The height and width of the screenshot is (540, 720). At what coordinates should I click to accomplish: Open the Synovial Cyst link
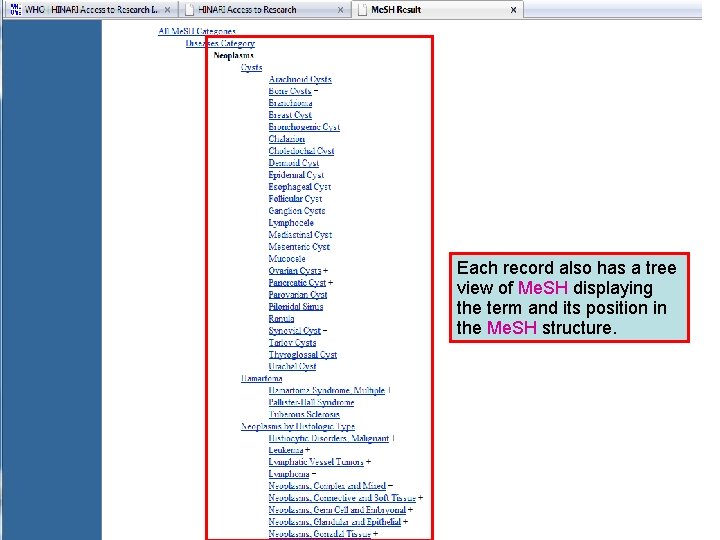click(294, 330)
